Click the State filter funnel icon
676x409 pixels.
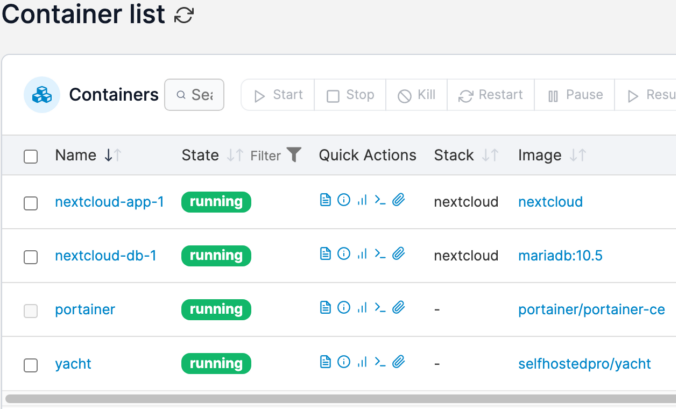point(294,155)
